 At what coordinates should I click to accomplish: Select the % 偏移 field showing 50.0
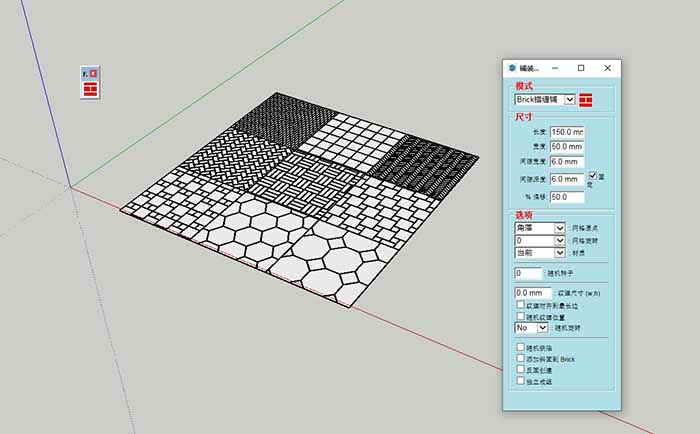click(567, 197)
